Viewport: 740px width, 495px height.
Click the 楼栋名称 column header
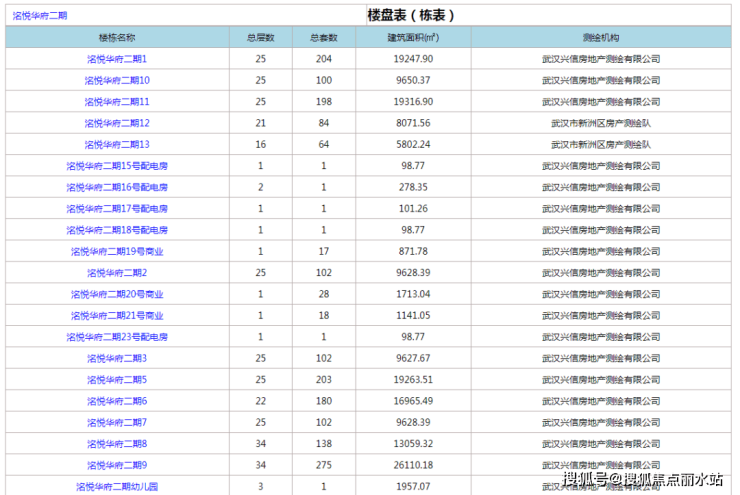[x=117, y=37]
